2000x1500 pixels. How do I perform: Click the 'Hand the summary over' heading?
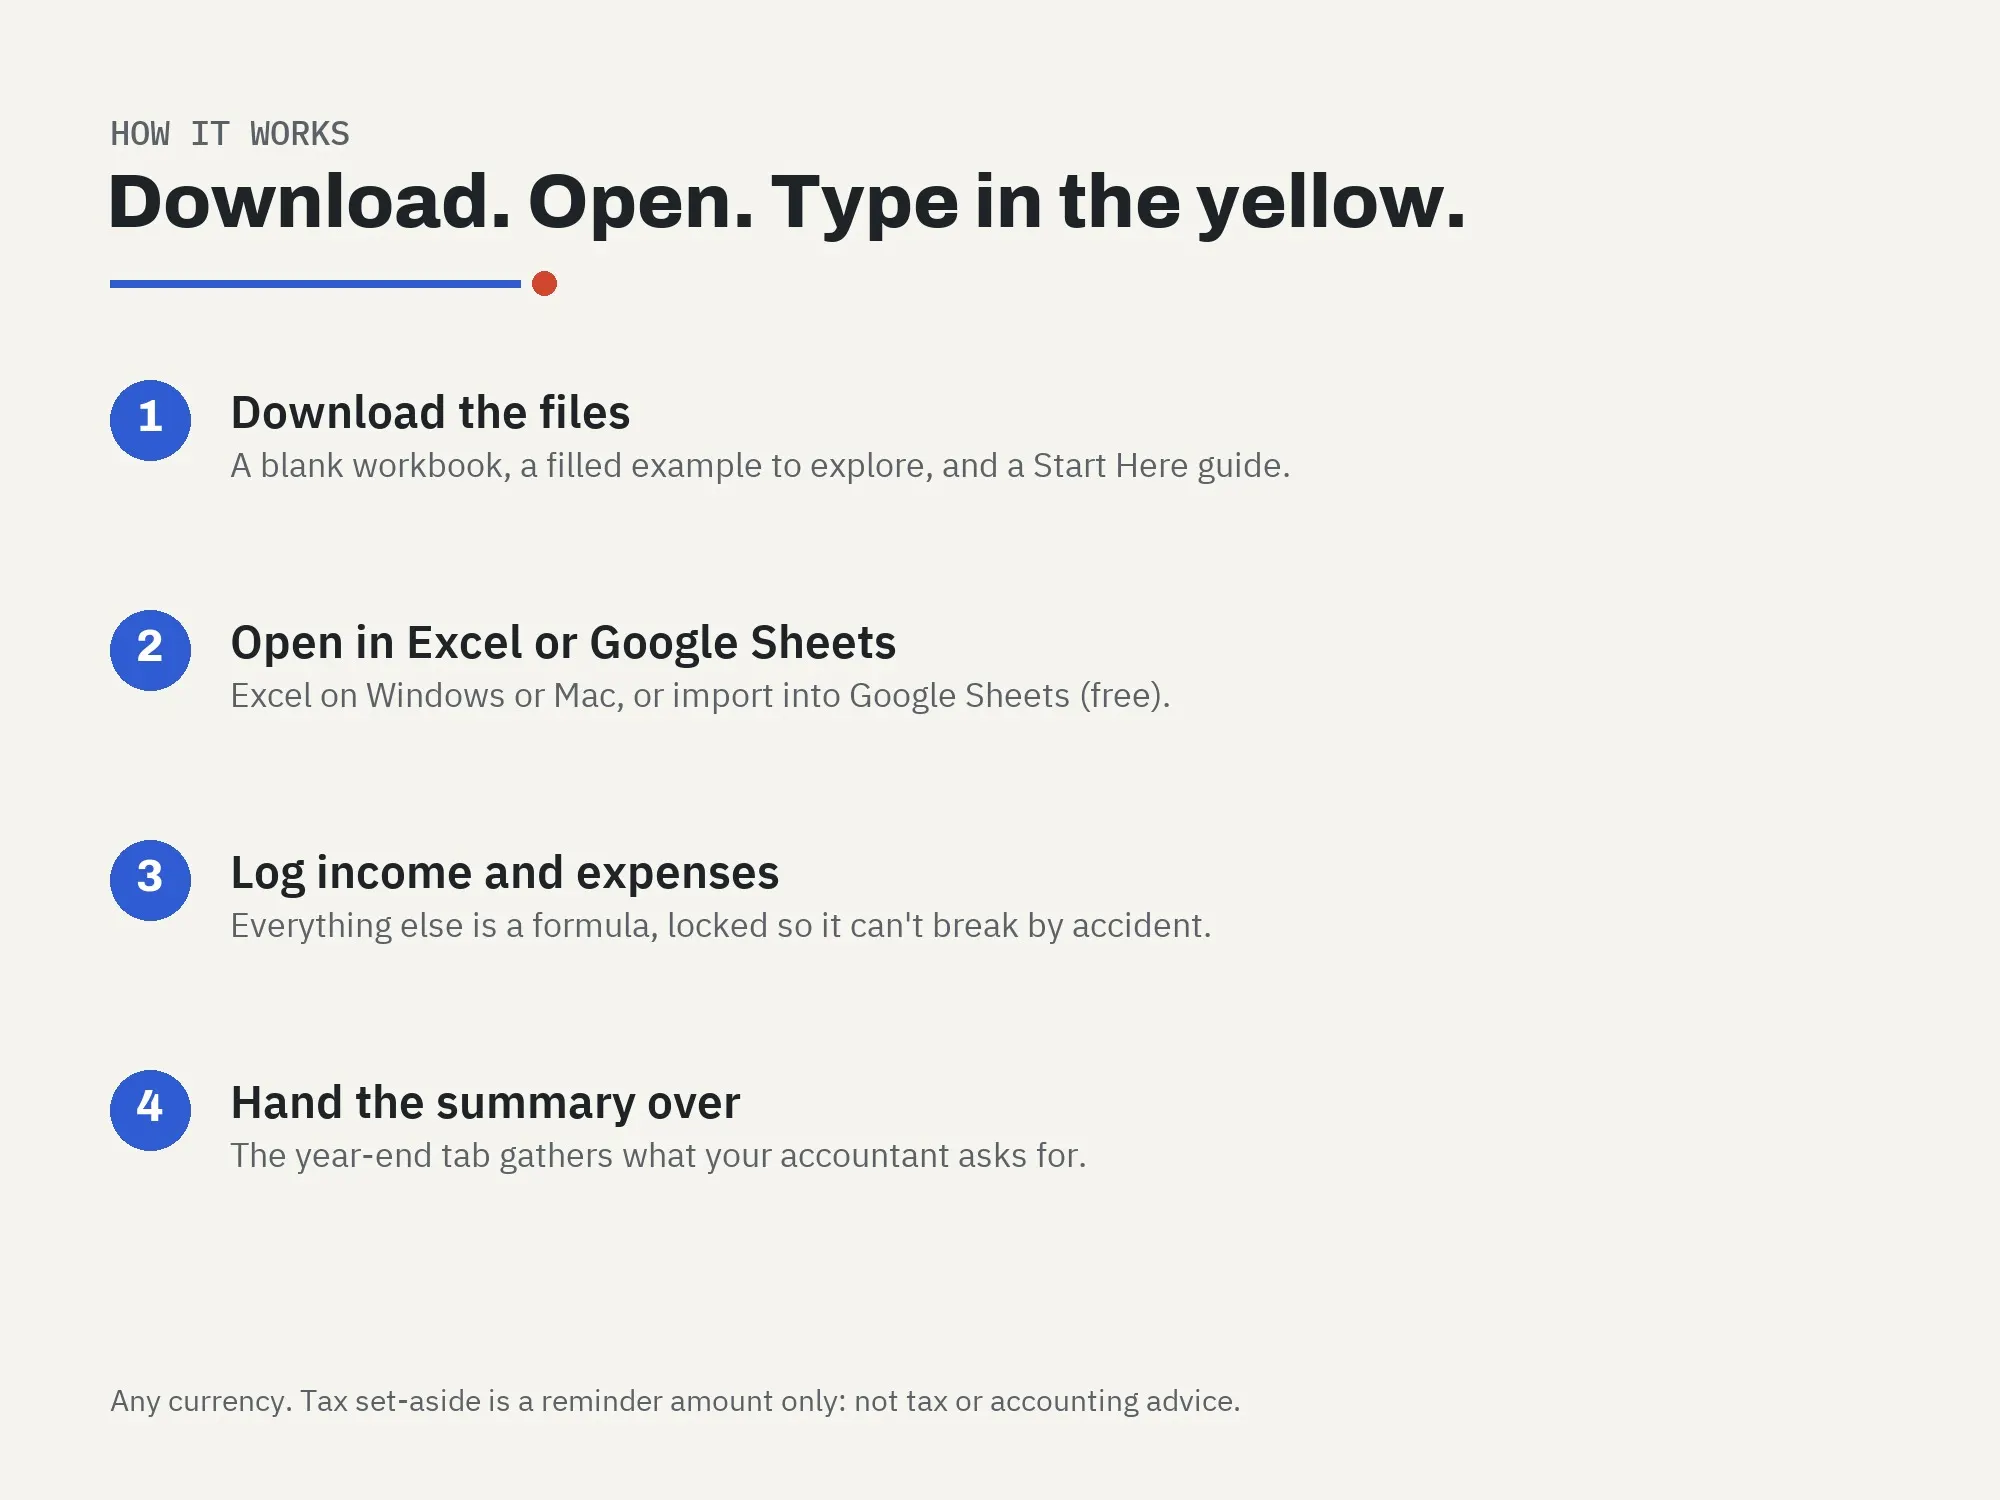tap(485, 1103)
